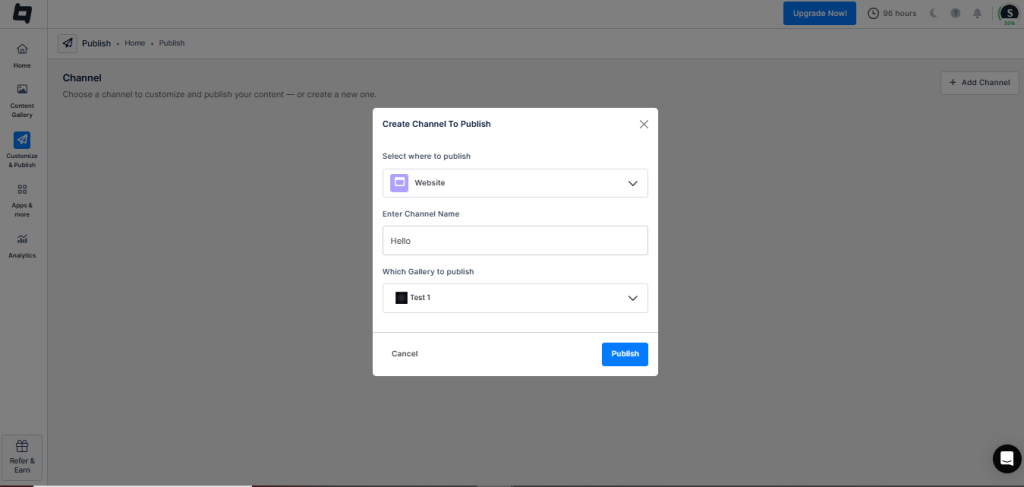This screenshot has height=487, width=1024.
Task: Toggle dark mode moon icon
Action: click(x=934, y=13)
